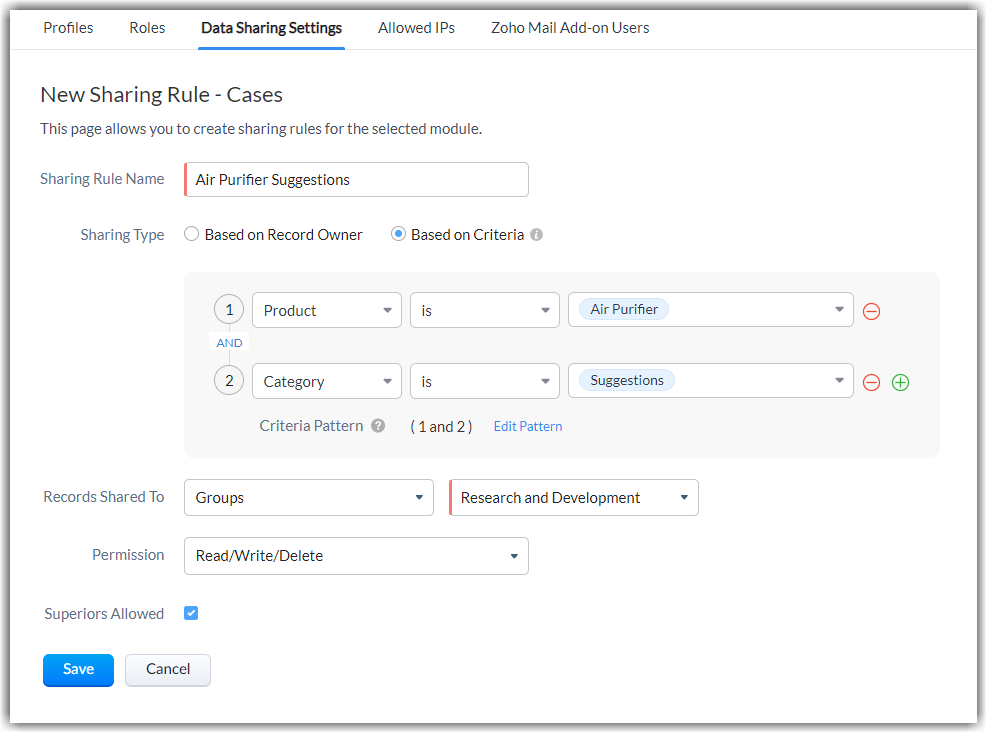This screenshot has height=733, width=987.
Task: Open the Research and Development dropdown
Action: point(574,498)
